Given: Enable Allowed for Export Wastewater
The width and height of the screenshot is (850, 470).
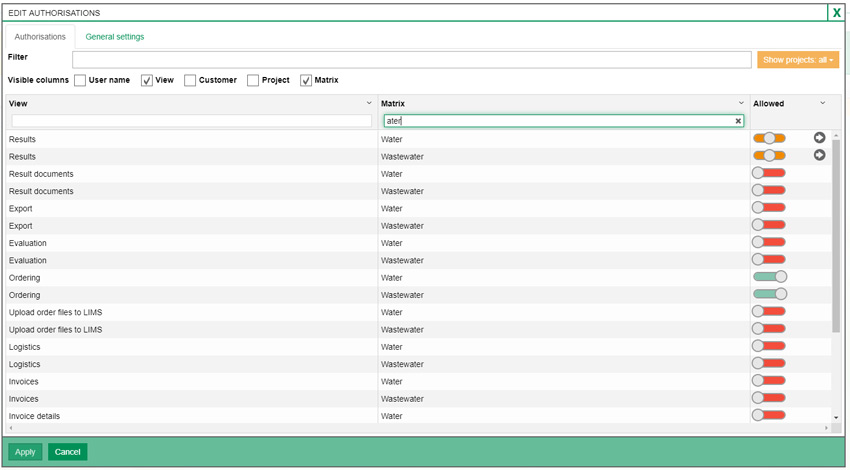Looking at the screenshot, I should [x=769, y=225].
